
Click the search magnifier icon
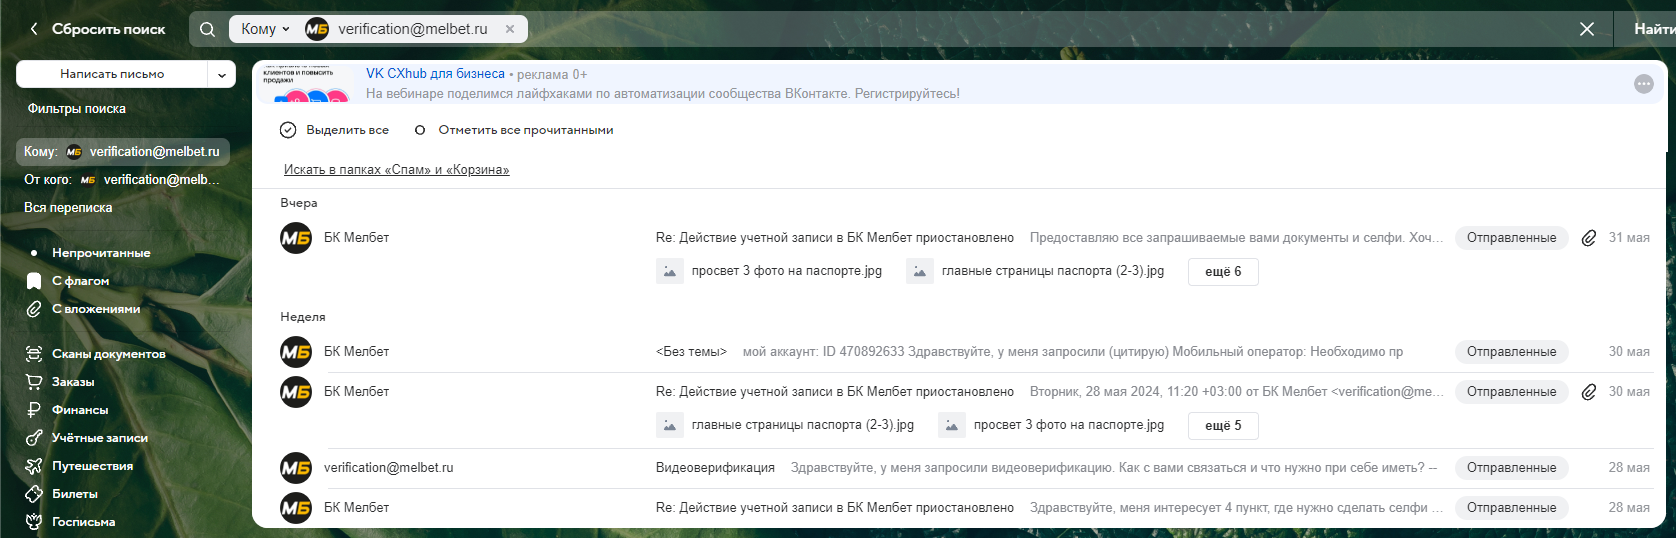[x=207, y=29]
